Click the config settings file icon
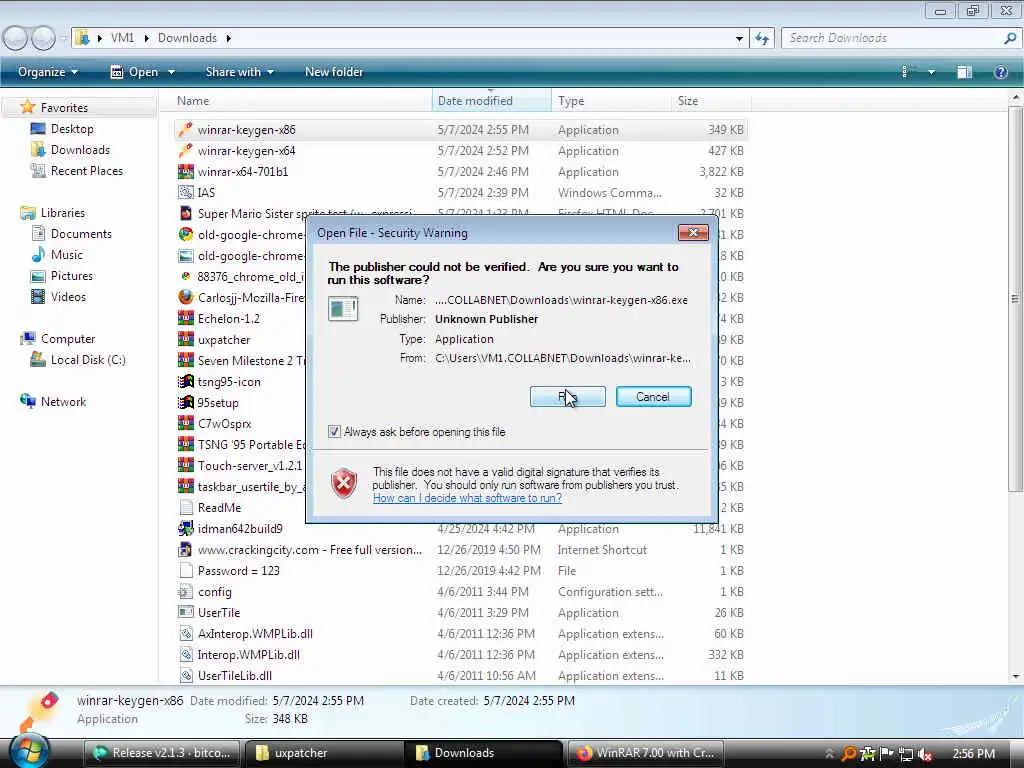 click(186, 592)
